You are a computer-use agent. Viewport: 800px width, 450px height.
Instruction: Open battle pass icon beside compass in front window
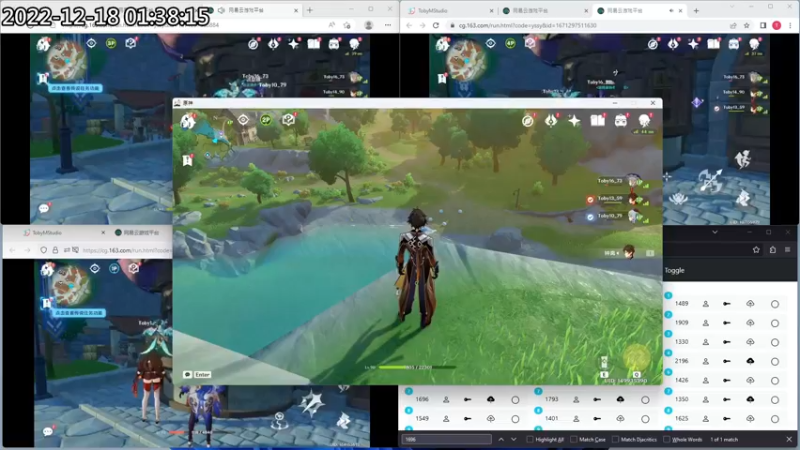[x=551, y=121]
